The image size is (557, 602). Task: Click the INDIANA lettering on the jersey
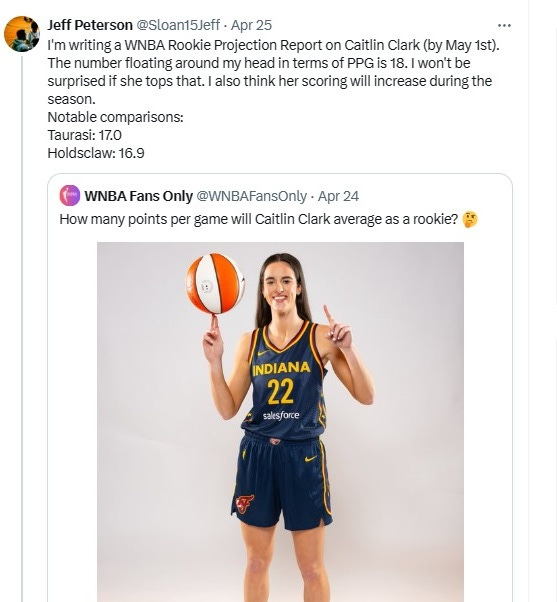point(281,368)
